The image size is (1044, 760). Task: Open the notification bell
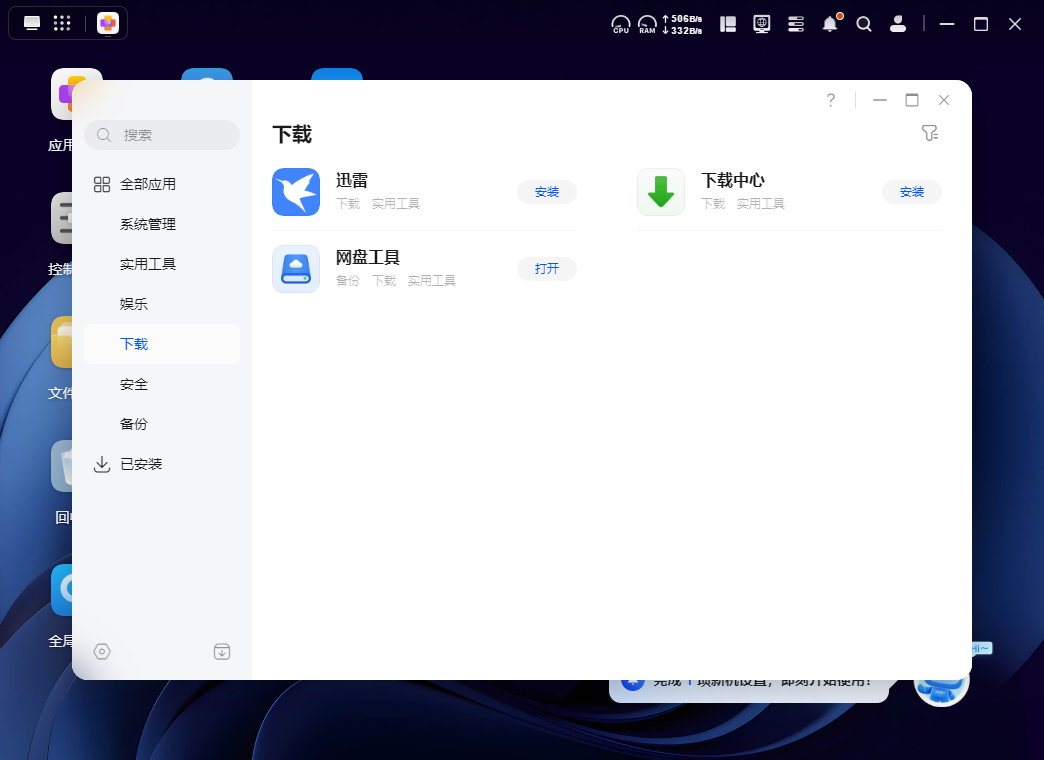830,24
